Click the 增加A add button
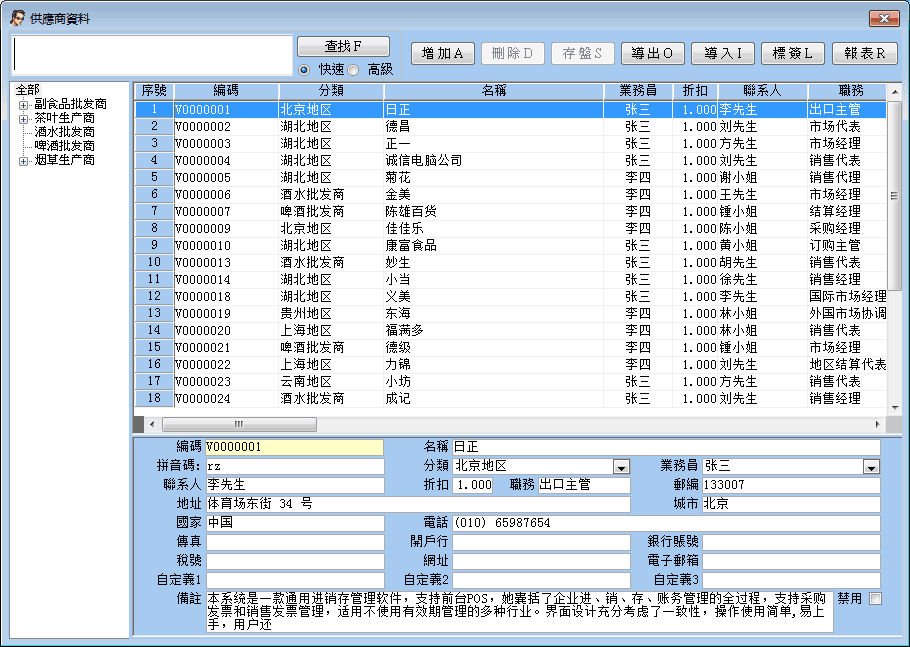The width and height of the screenshot is (910, 647). 442,54
